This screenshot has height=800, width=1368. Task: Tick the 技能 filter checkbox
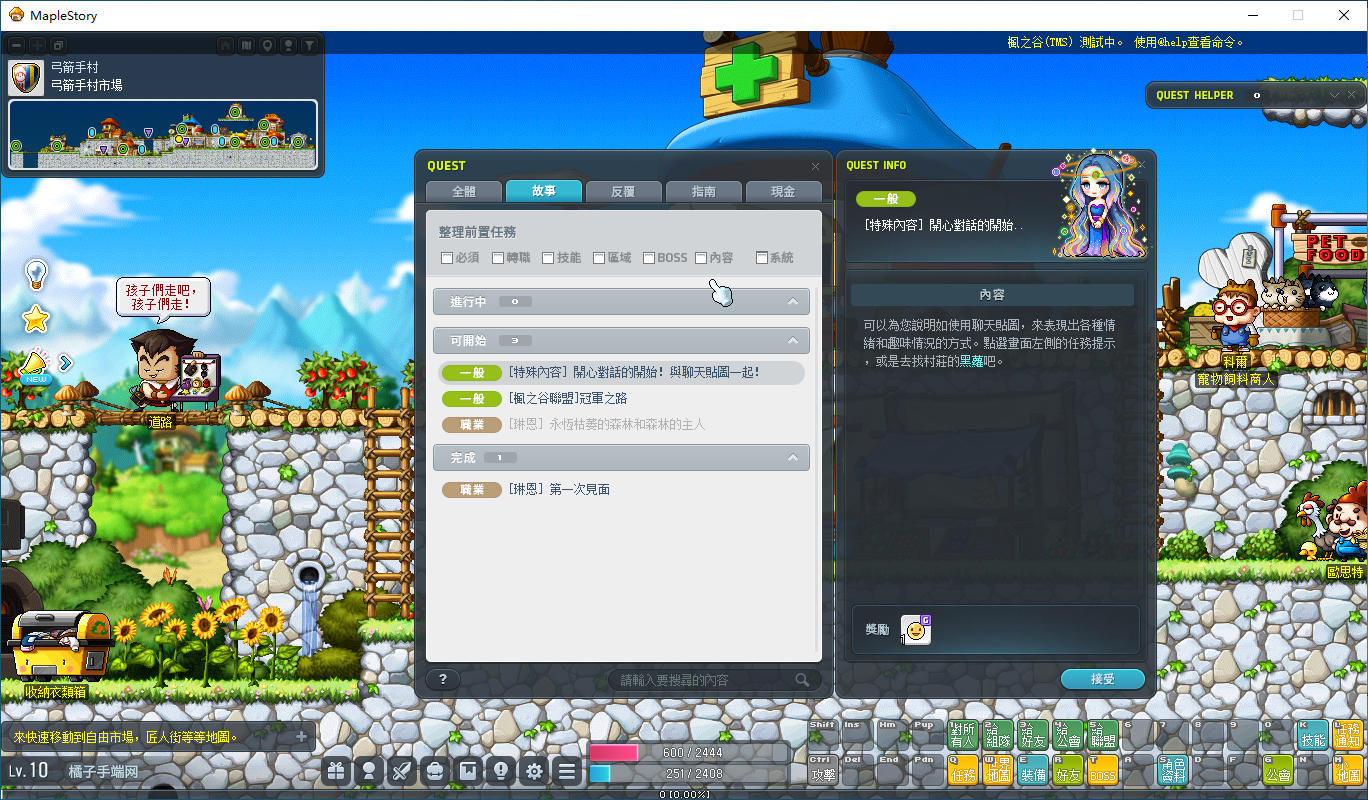pyautogui.click(x=548, y=258)
